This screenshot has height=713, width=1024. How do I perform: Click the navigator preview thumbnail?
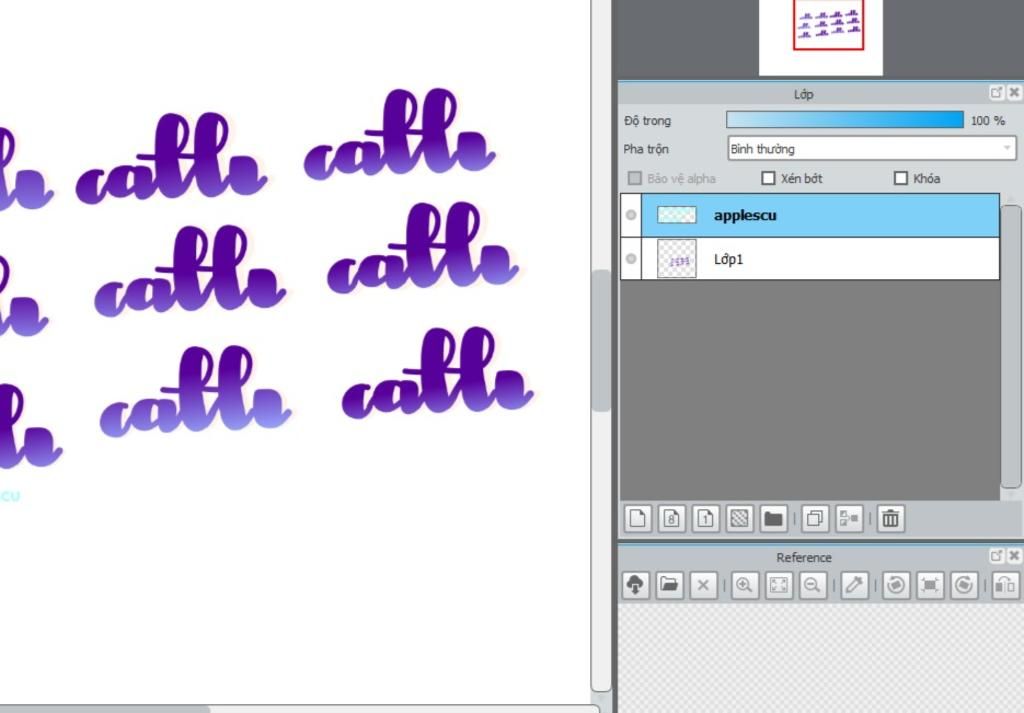tap(821, 36)
